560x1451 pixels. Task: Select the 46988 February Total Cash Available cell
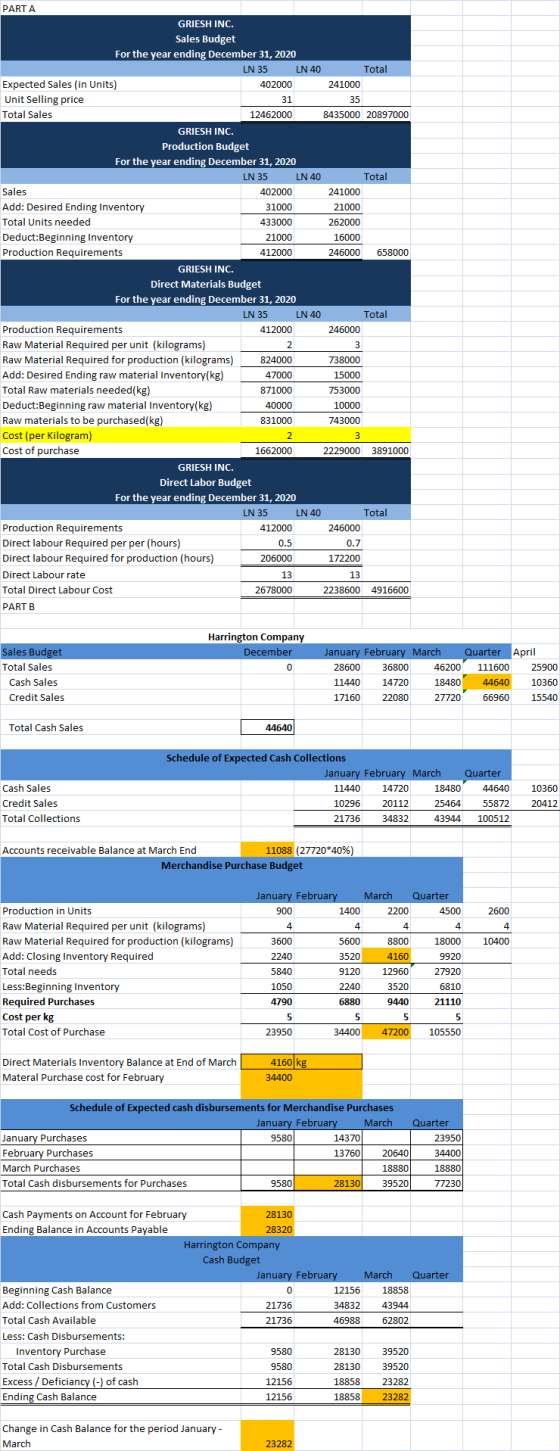point(345,1321)
